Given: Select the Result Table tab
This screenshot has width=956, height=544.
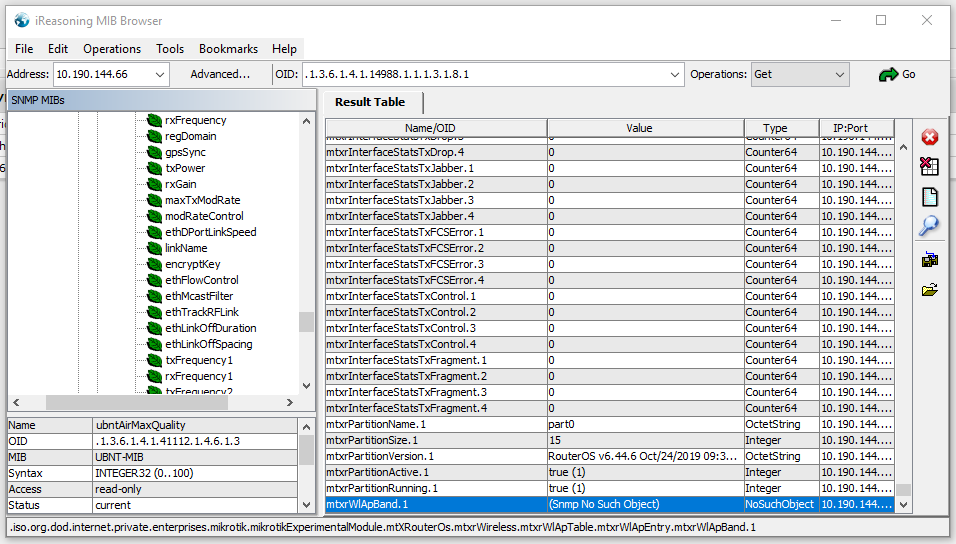Looking at the screenshot, I should pyautogui.click(x=370, y=102).
